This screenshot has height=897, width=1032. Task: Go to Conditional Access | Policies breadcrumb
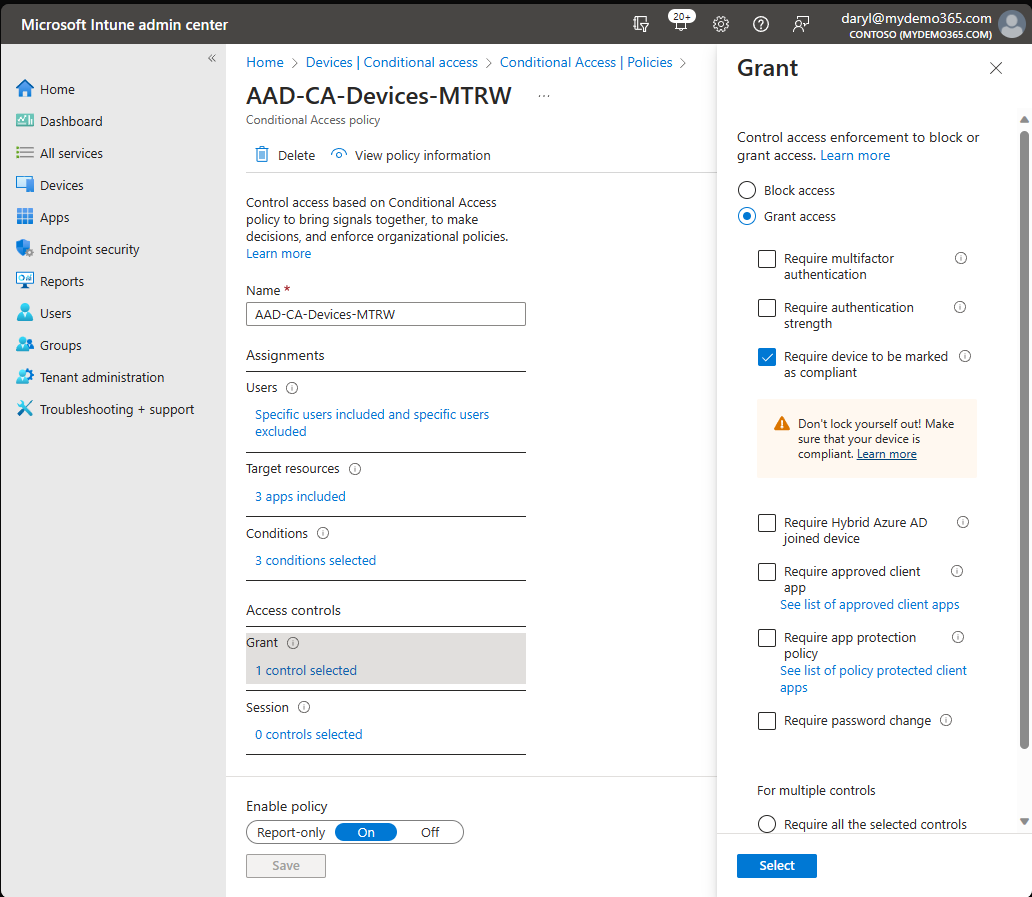[586, 63]
